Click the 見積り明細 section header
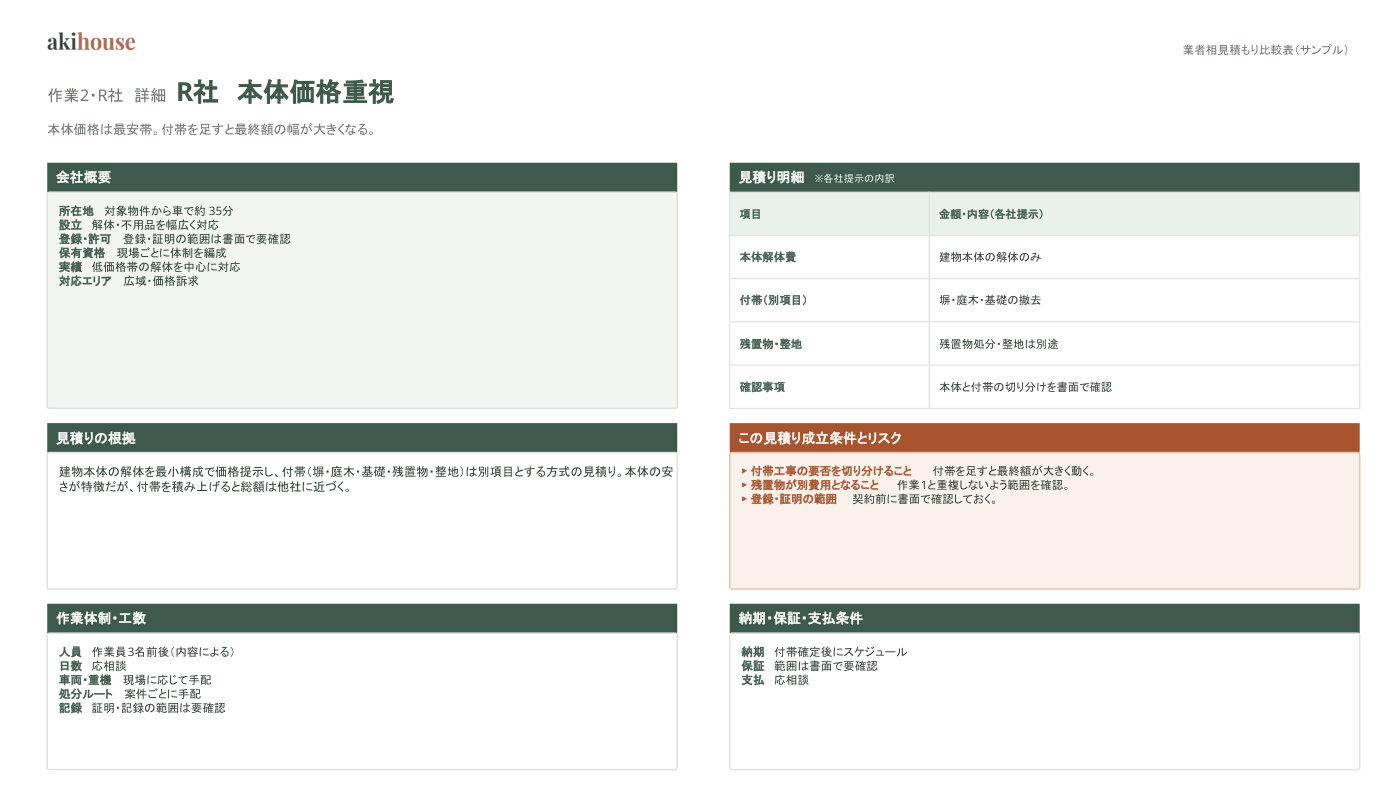The height and width of the screenshot is (788, 1400). (1044, 177)
